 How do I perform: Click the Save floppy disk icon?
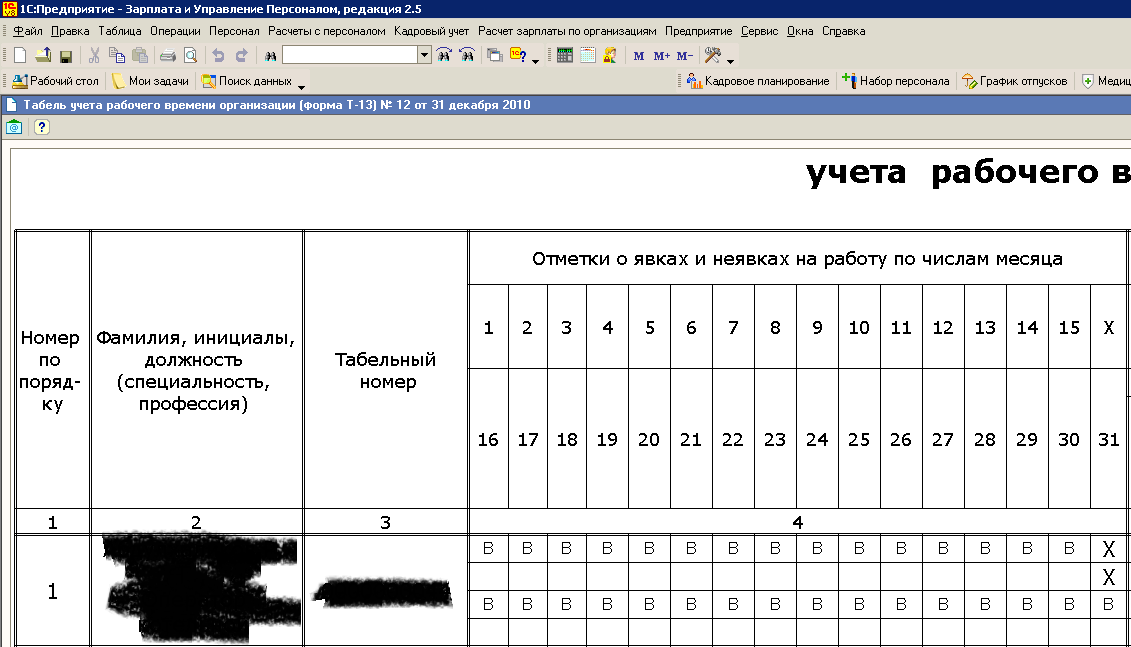[66, 55]
